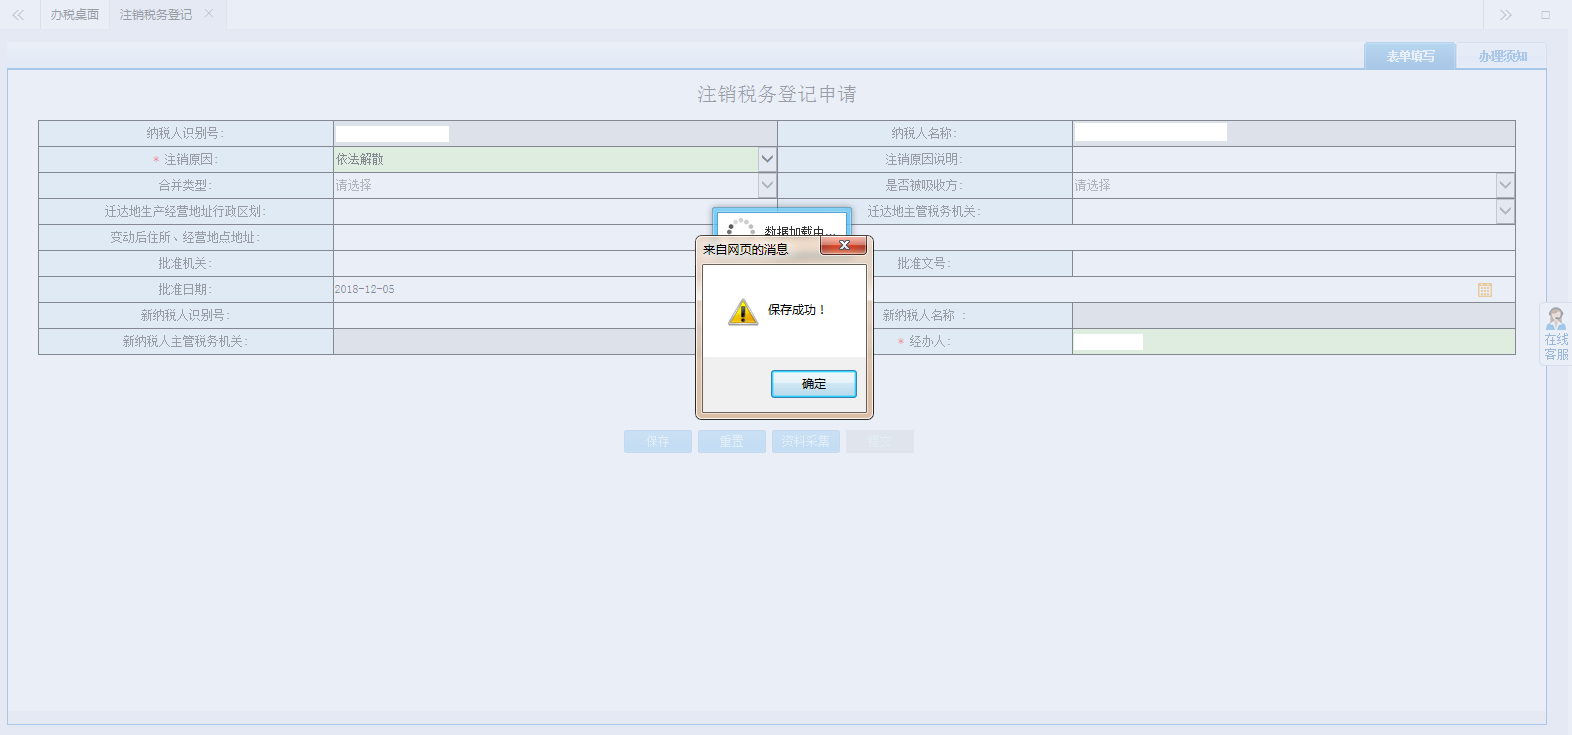1572x735 pixels.
Task: Click the 注销原因说明 input field
Action: (1292, 160)
